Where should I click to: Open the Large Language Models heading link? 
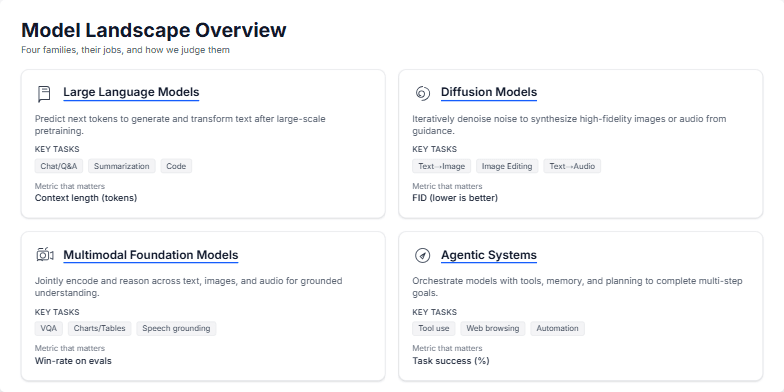click(131, 92)
